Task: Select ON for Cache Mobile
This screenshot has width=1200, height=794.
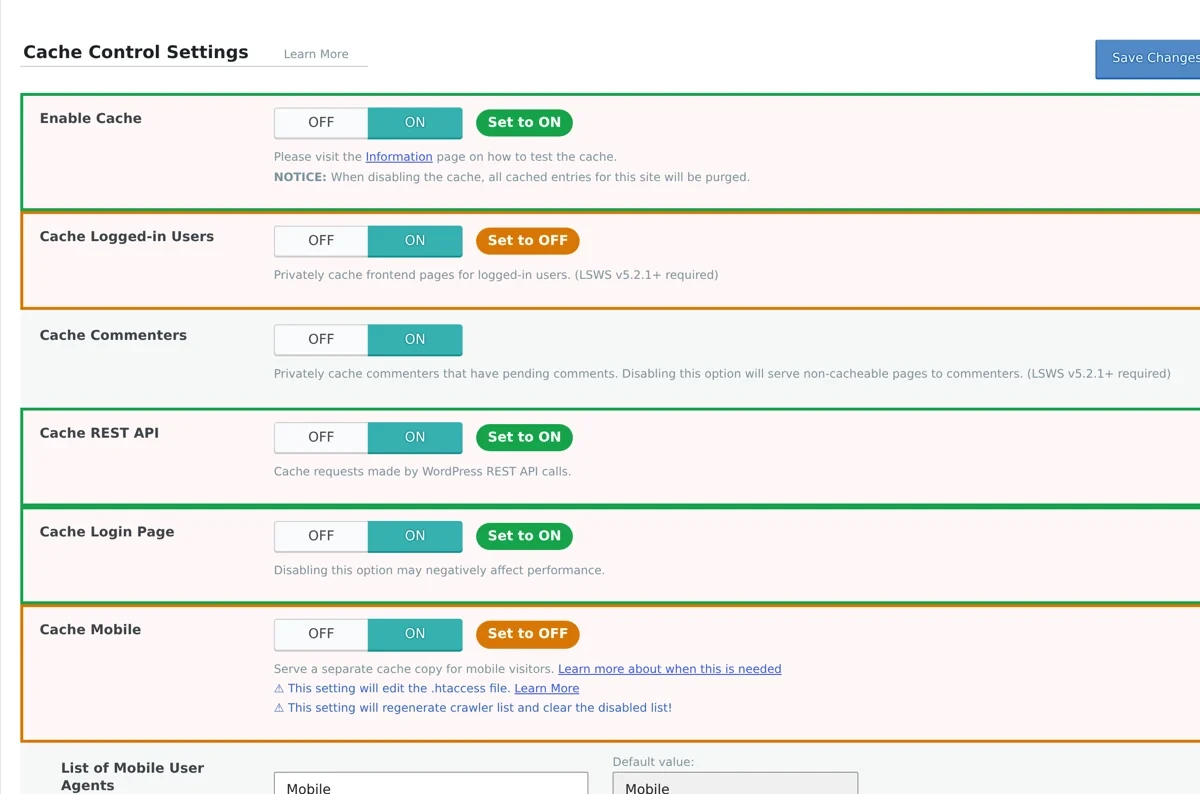Action: (x=415, y=634)
